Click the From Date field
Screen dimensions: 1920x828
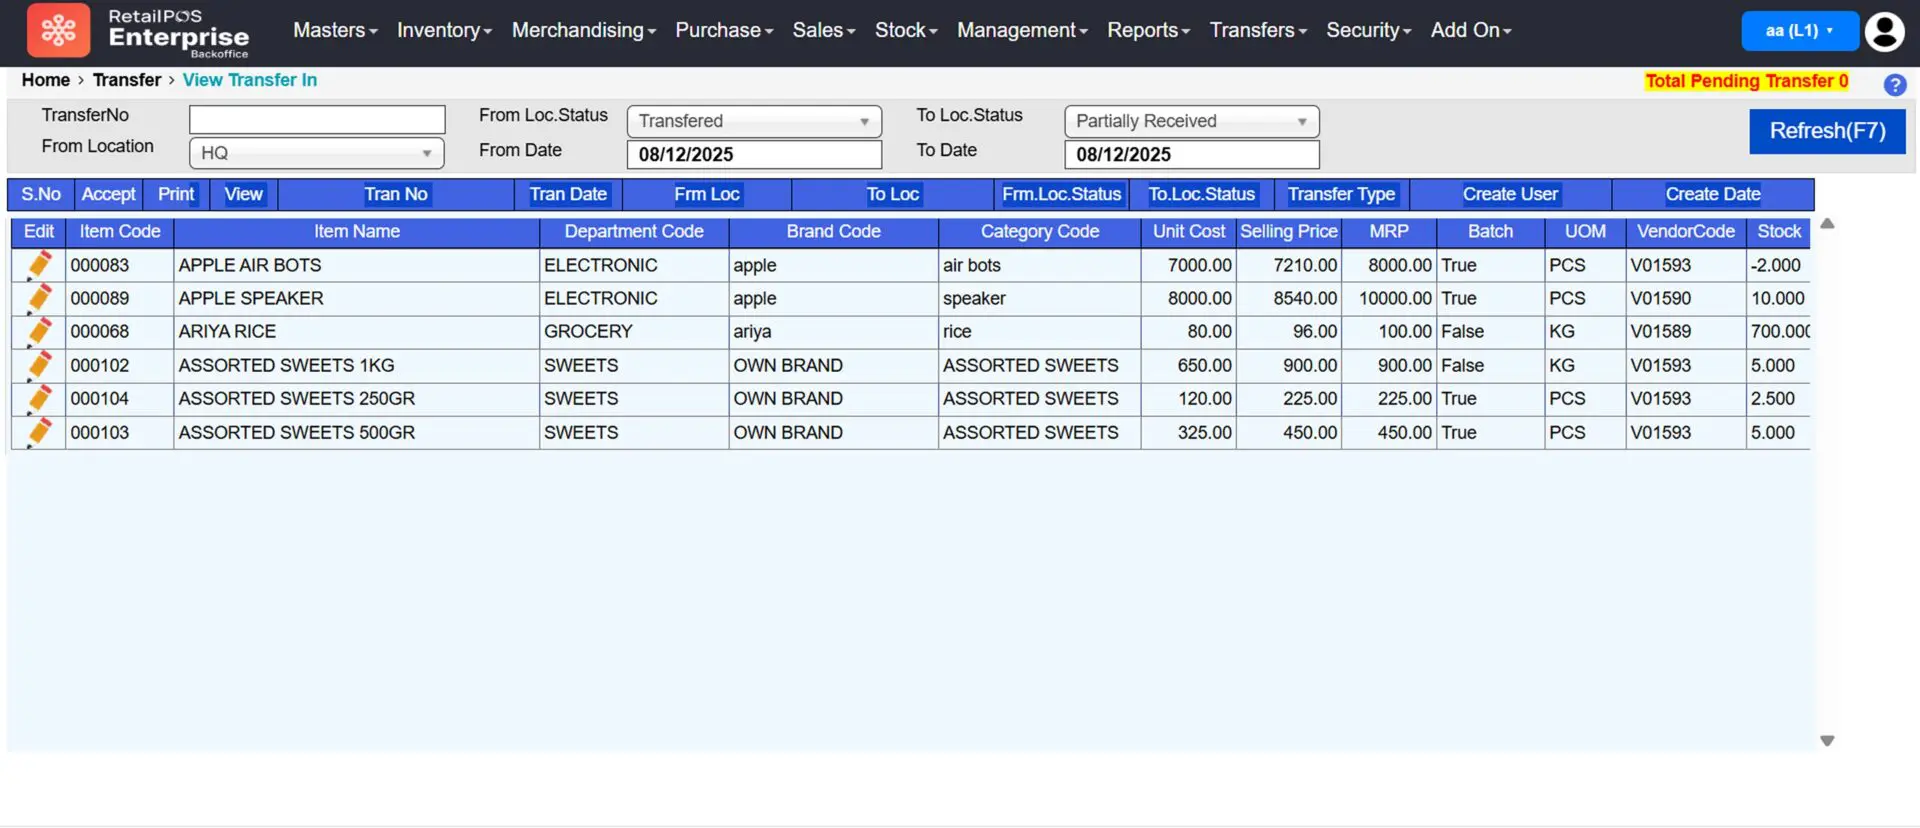point(754,154)
